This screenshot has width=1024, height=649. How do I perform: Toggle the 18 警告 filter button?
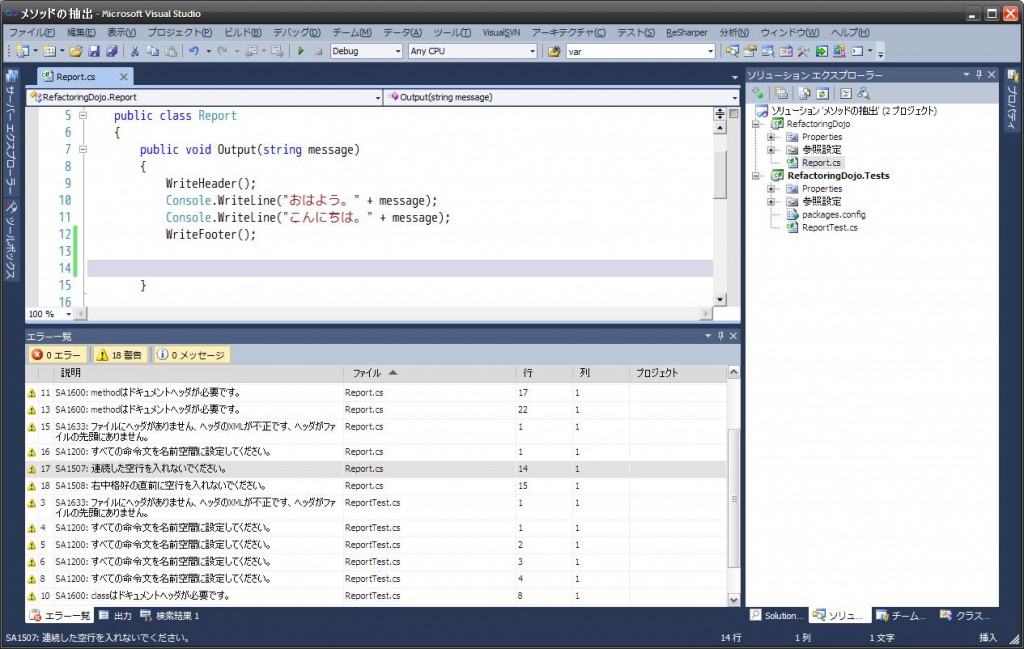tap(120, 355)
